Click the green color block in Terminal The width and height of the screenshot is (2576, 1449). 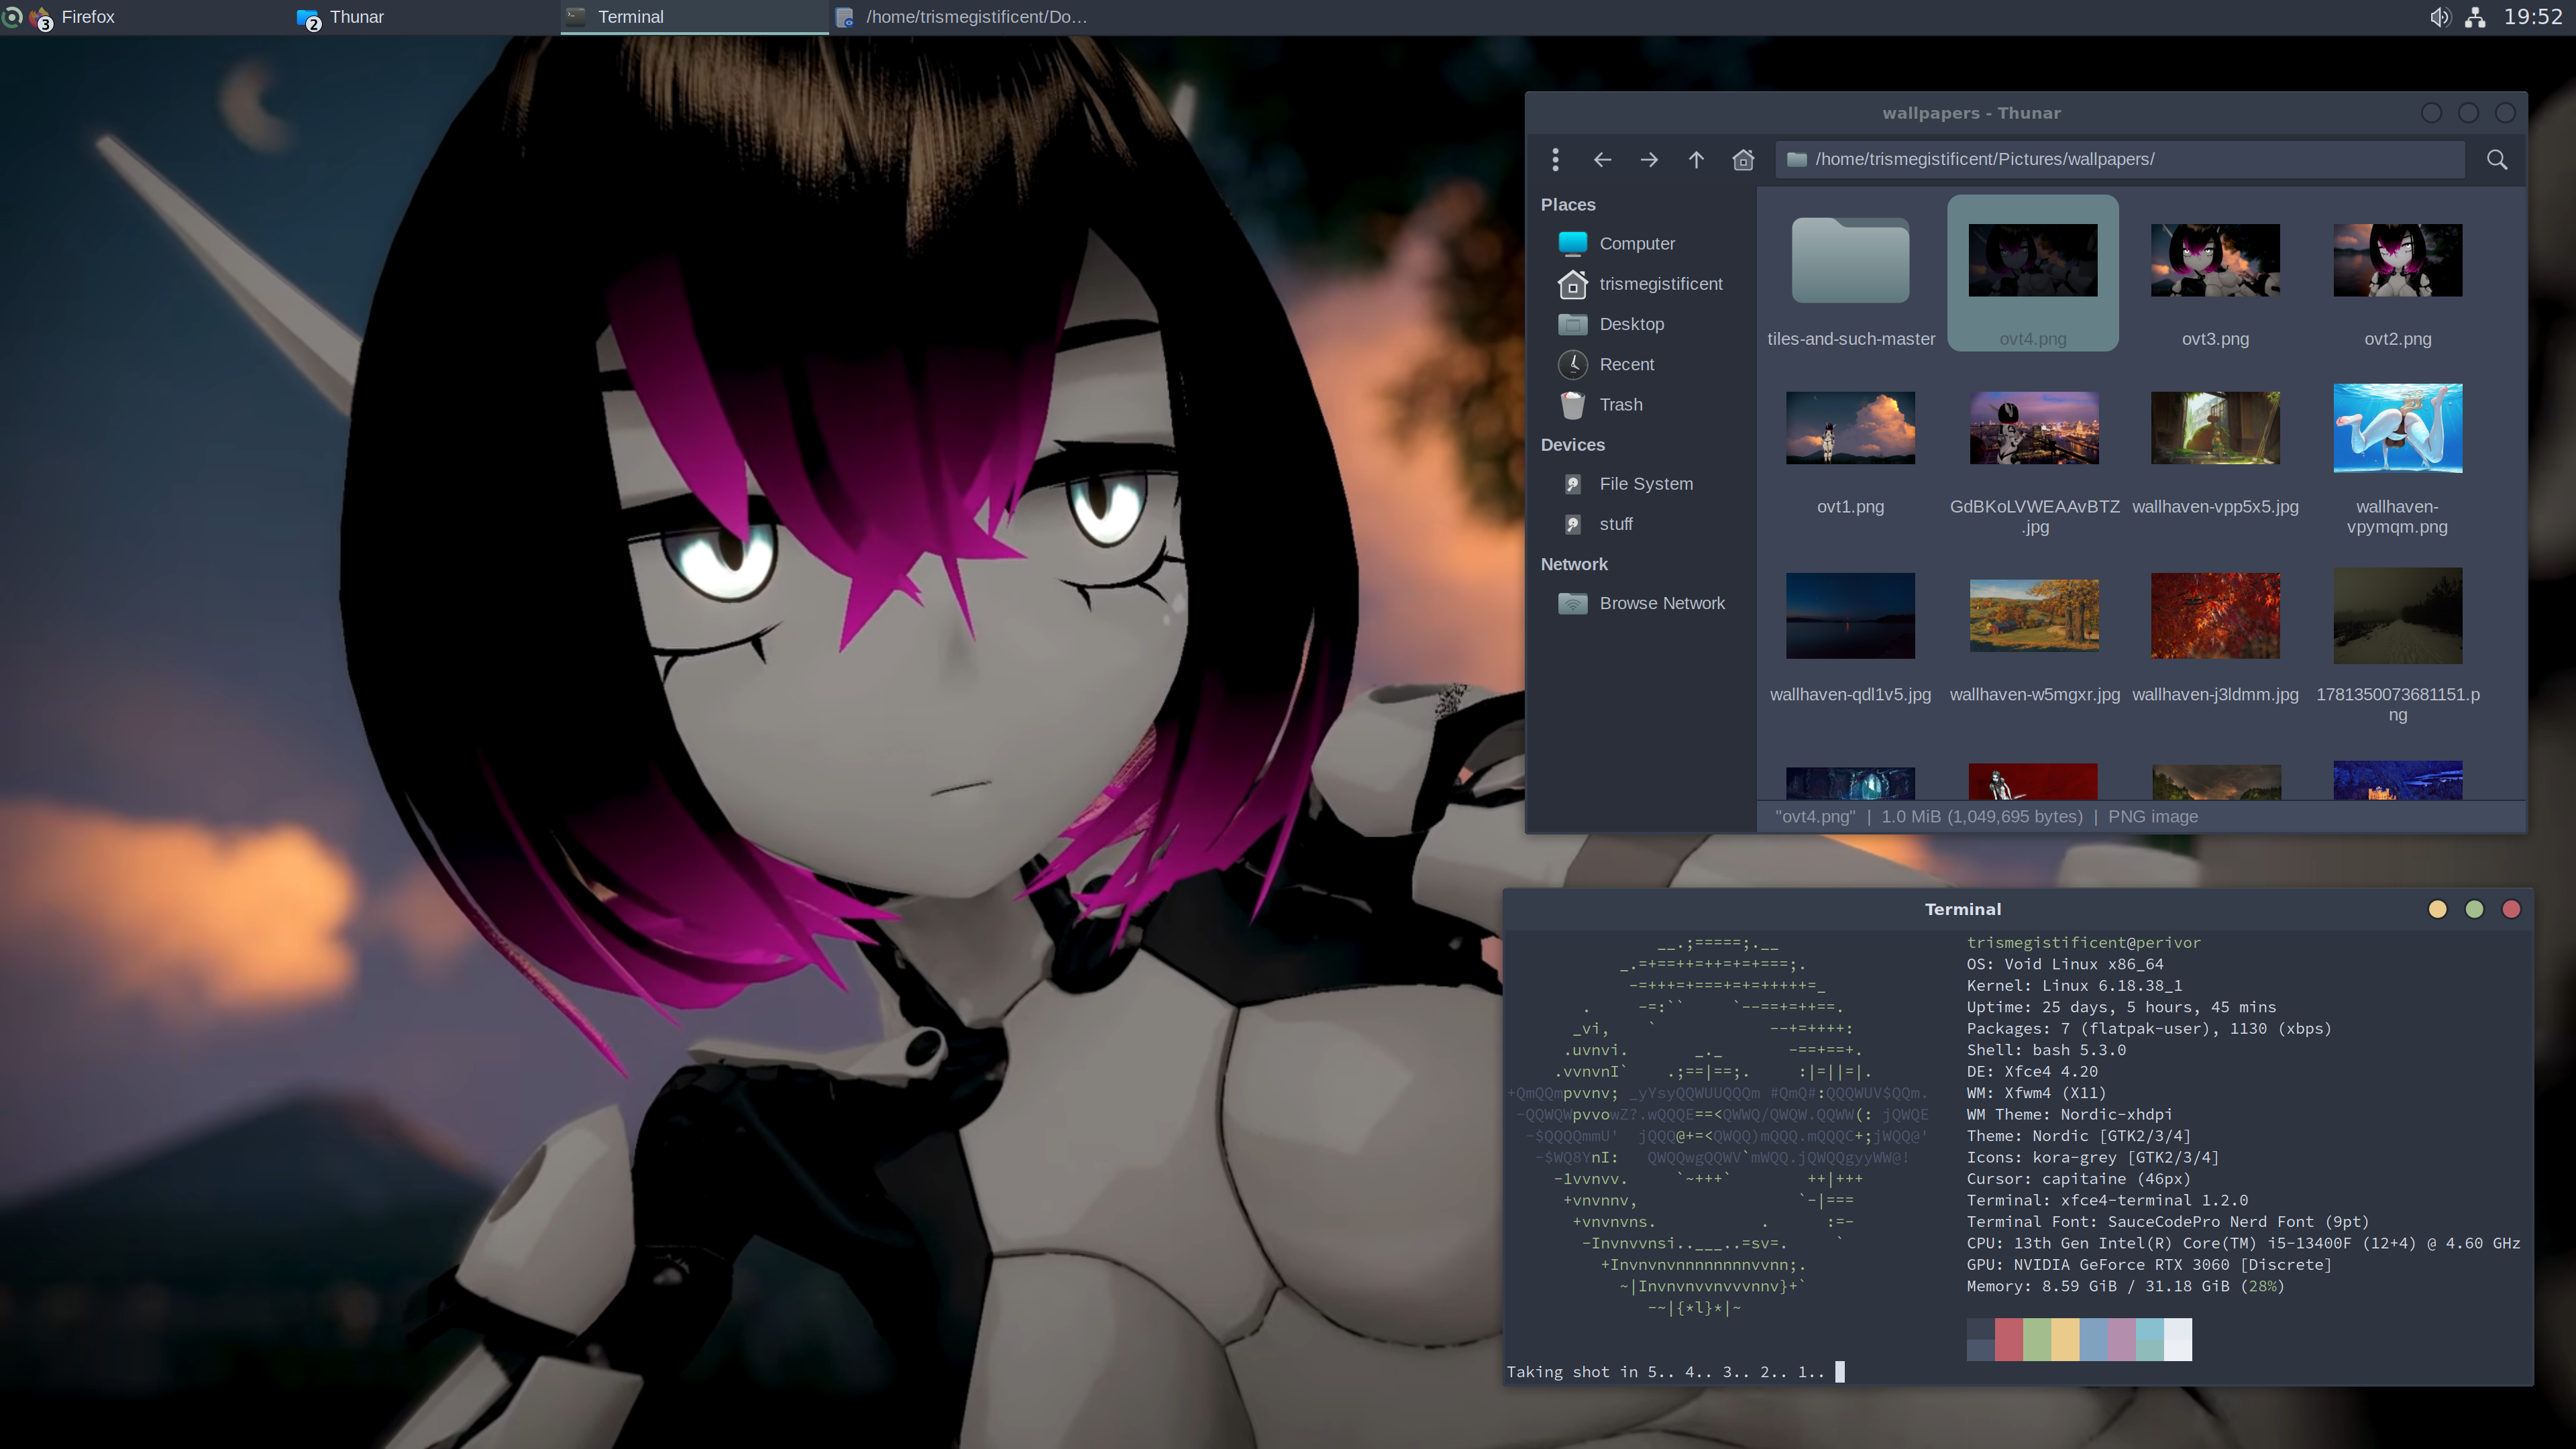[2037, 1340]
